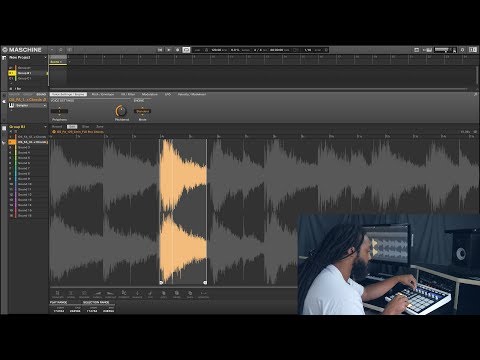This screenshot has height=360, width=480.
Task: Open the Pitch / Envelope page
Action: pos(103,94)
